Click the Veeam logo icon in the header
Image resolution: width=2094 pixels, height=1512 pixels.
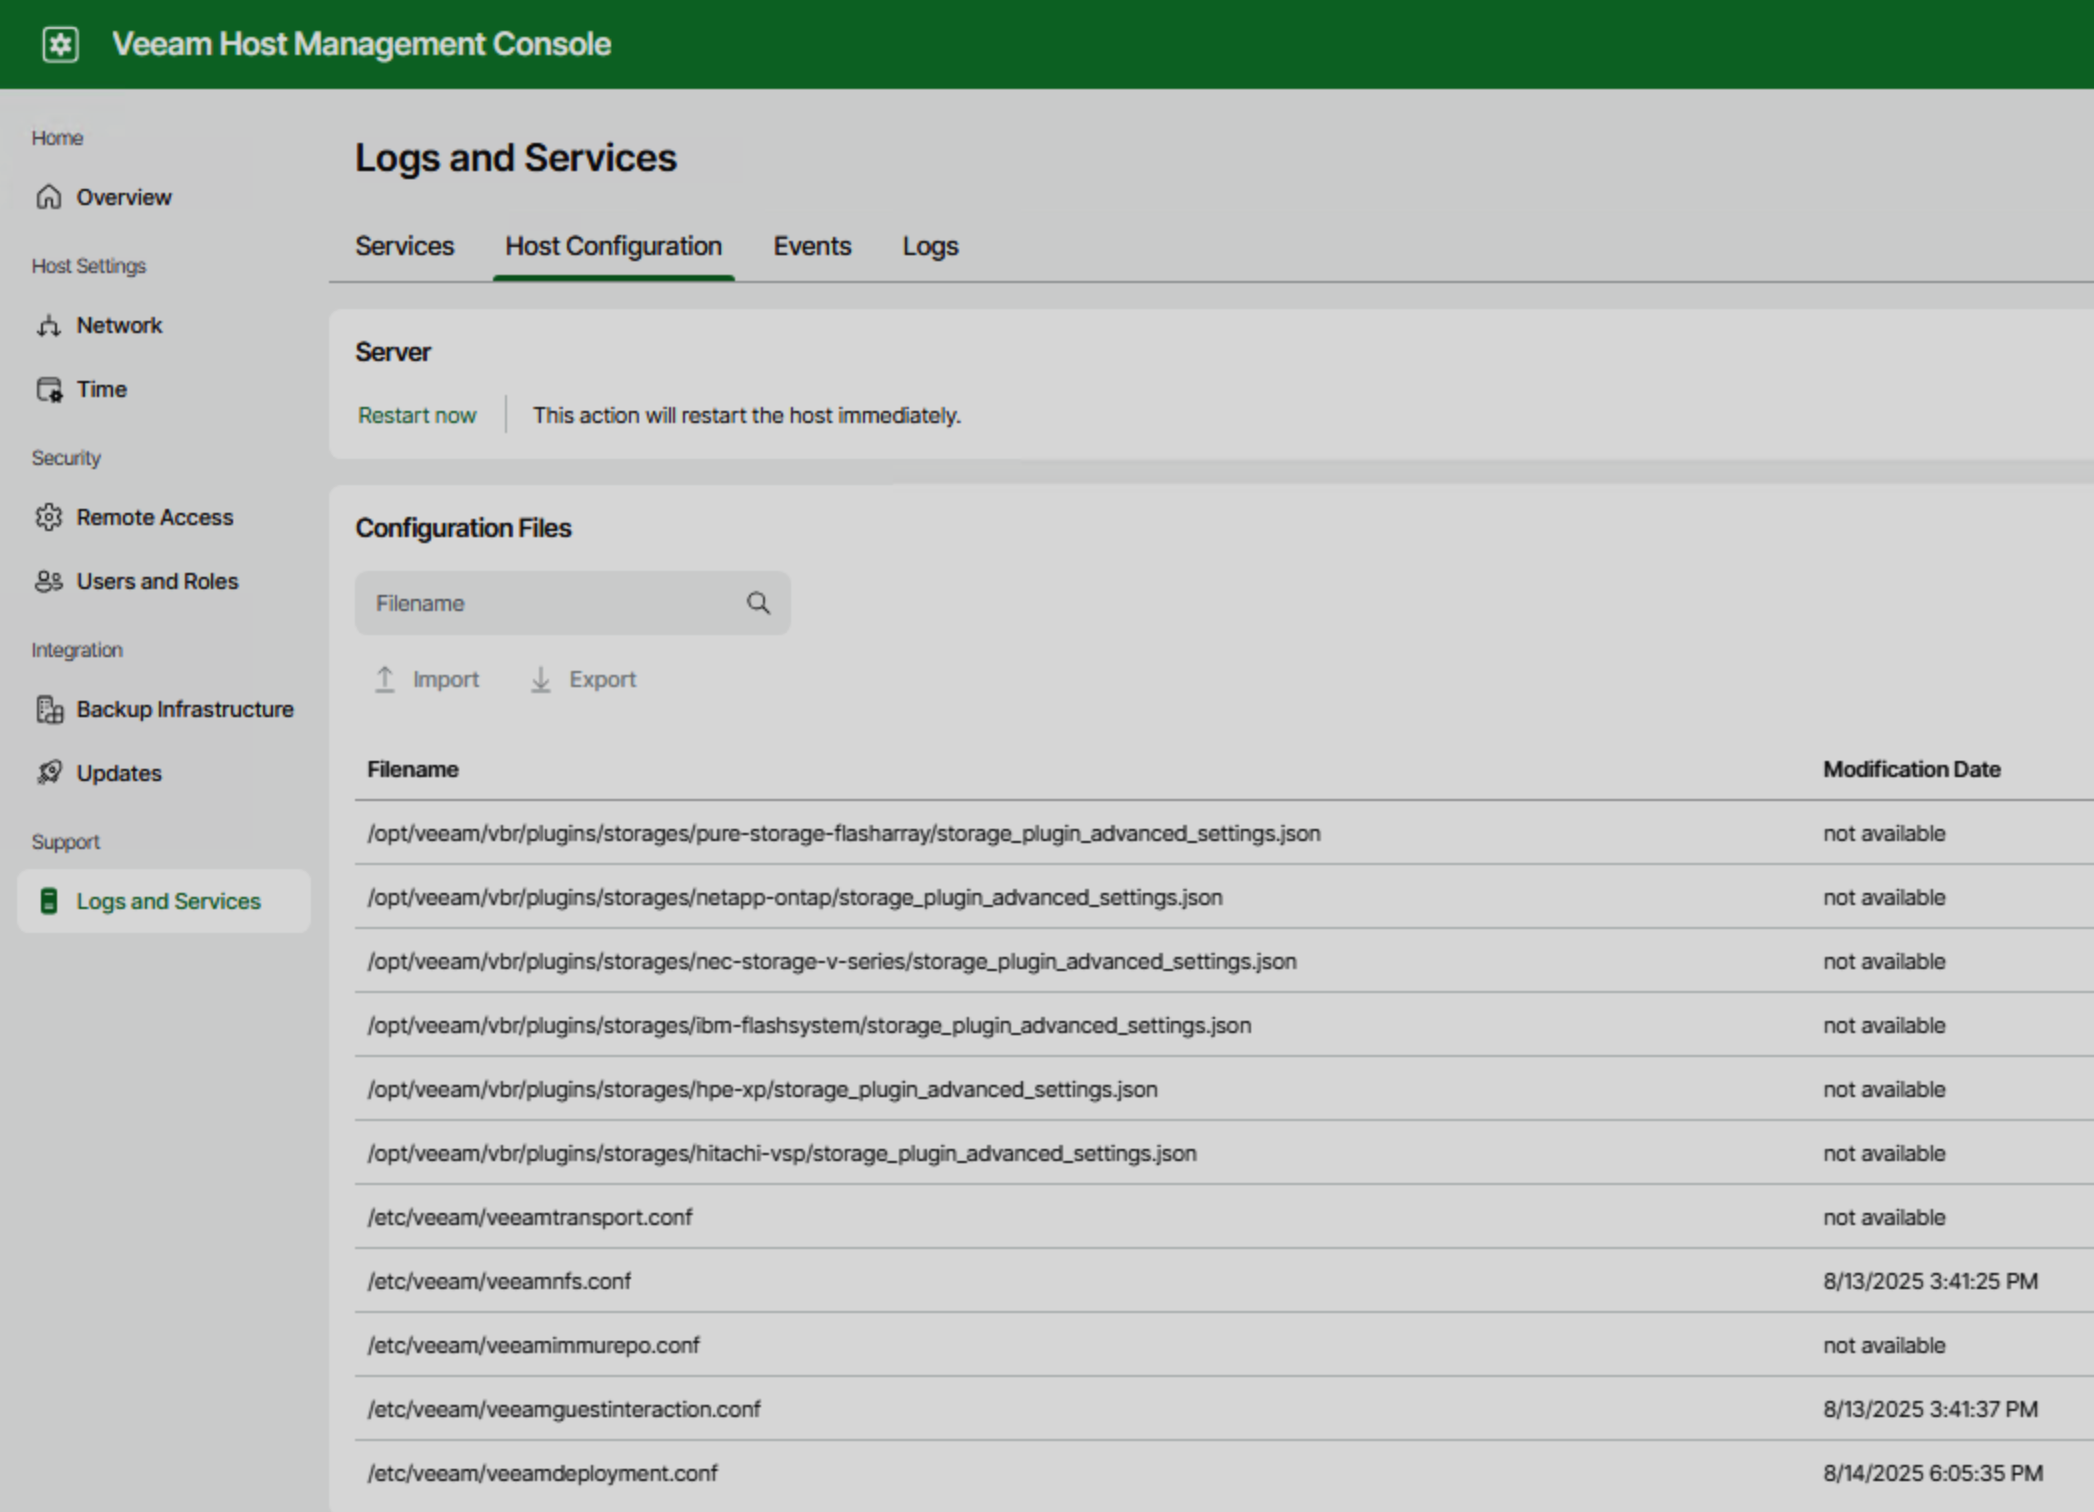click(60, 44)
